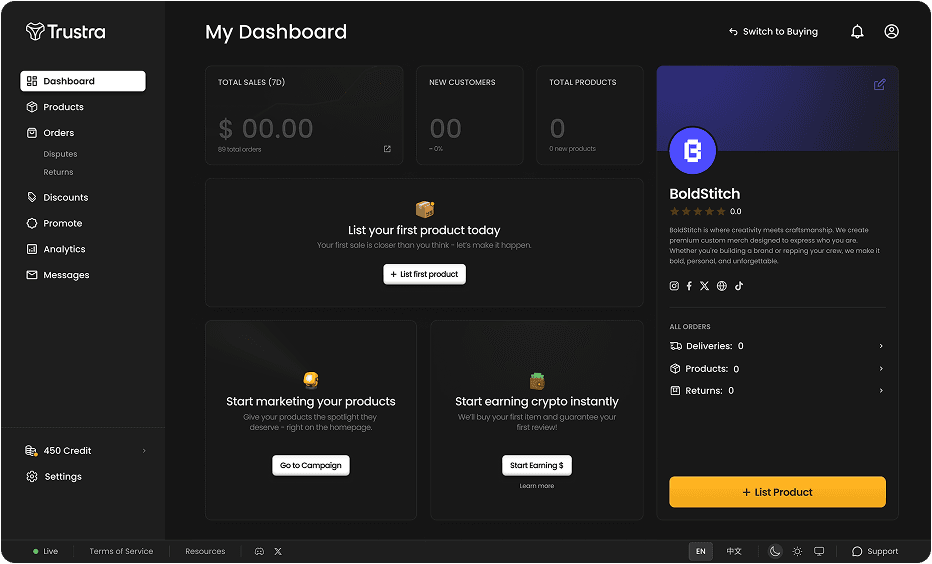Viewport: 932px width, 564px height.
Task: Click List first product button
Action: point(424,274)
